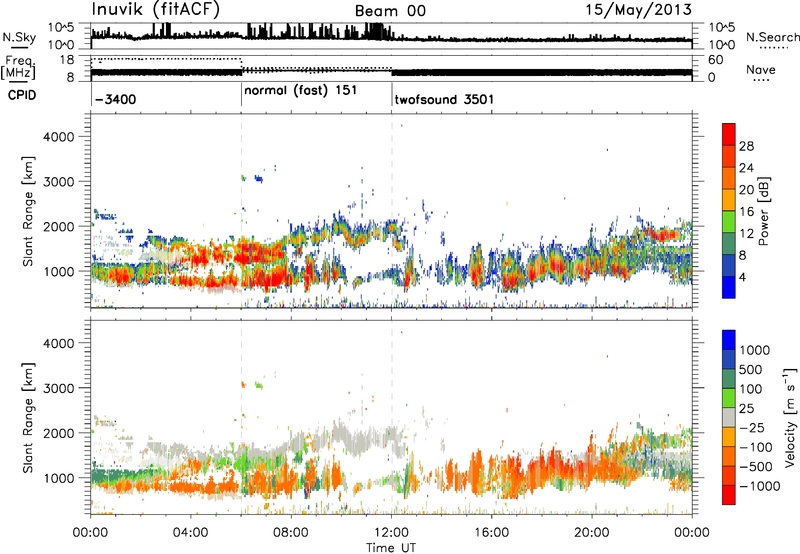Click the Velocity scale value '-1000'
The image size is (800, 554).
coord(759,486)
